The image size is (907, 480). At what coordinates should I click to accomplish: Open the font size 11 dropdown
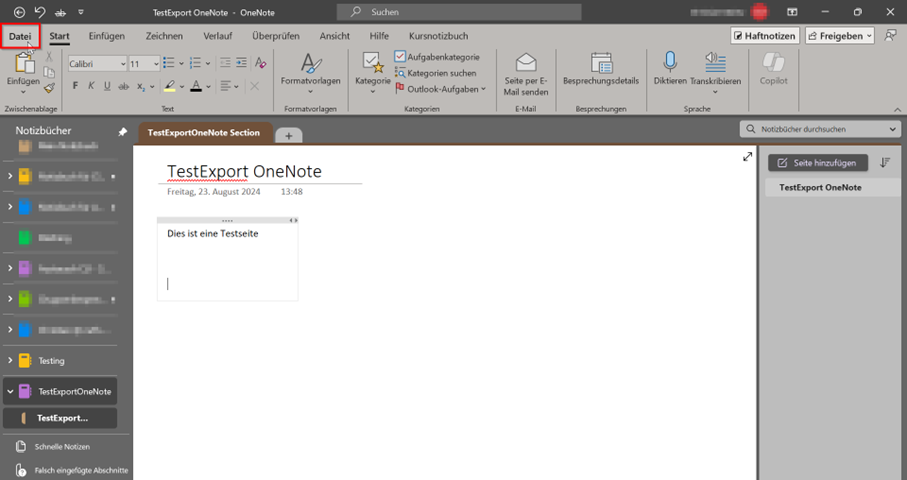[156, 64]
